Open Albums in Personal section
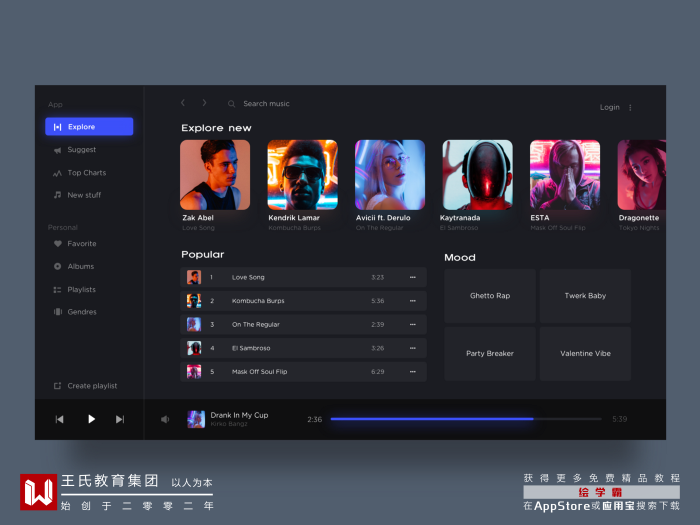The width and height of the screenshot is (700, 525). coord(80,267)
